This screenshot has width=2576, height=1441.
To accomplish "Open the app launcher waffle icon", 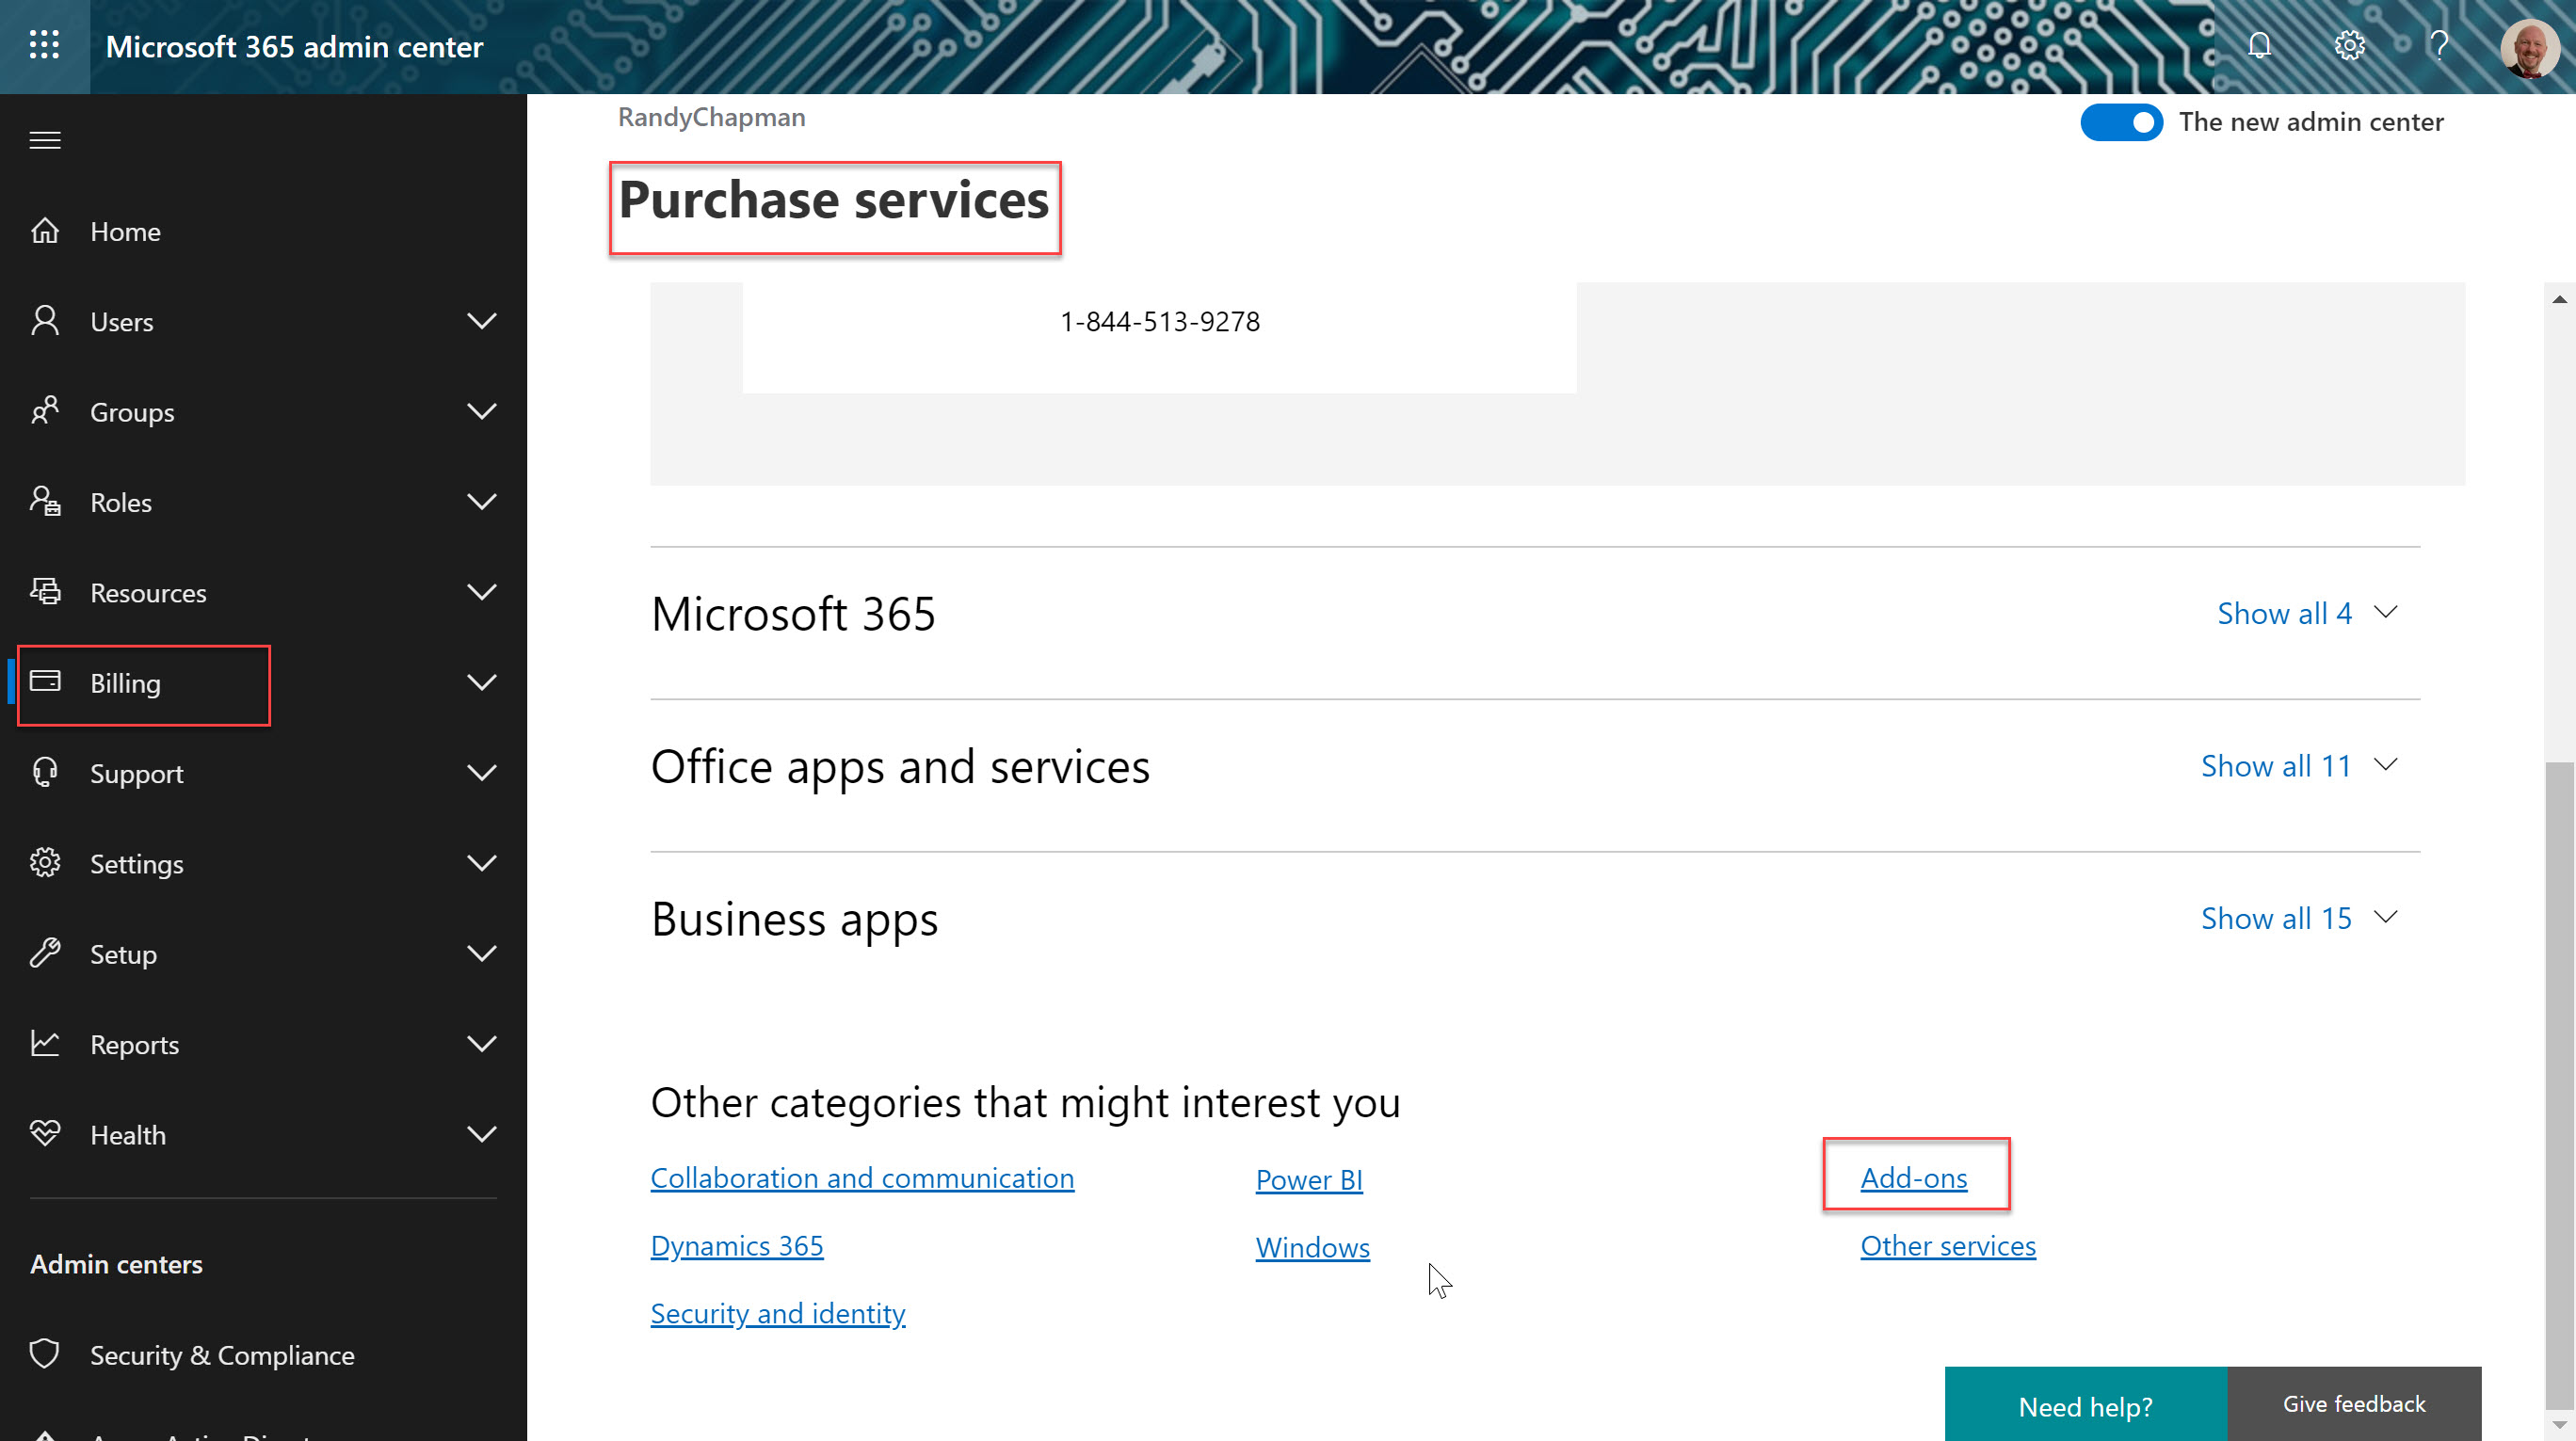I will point(44,46).
